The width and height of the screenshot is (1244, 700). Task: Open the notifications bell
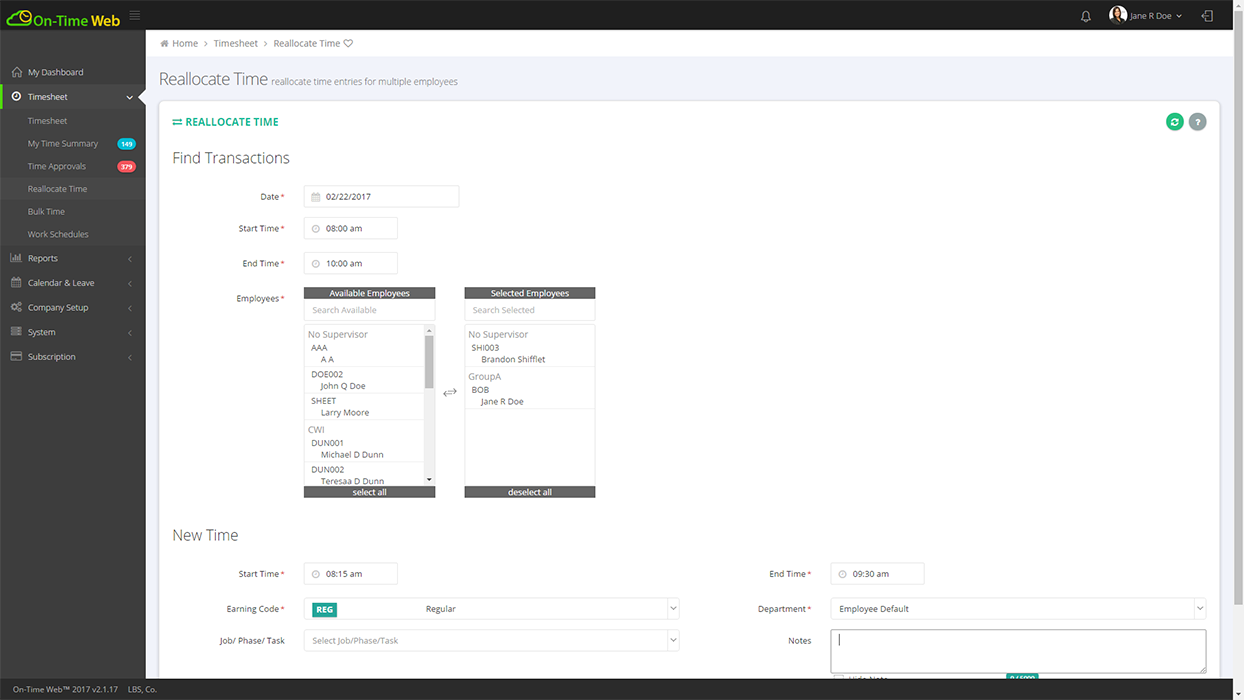tap(1085, 15)
